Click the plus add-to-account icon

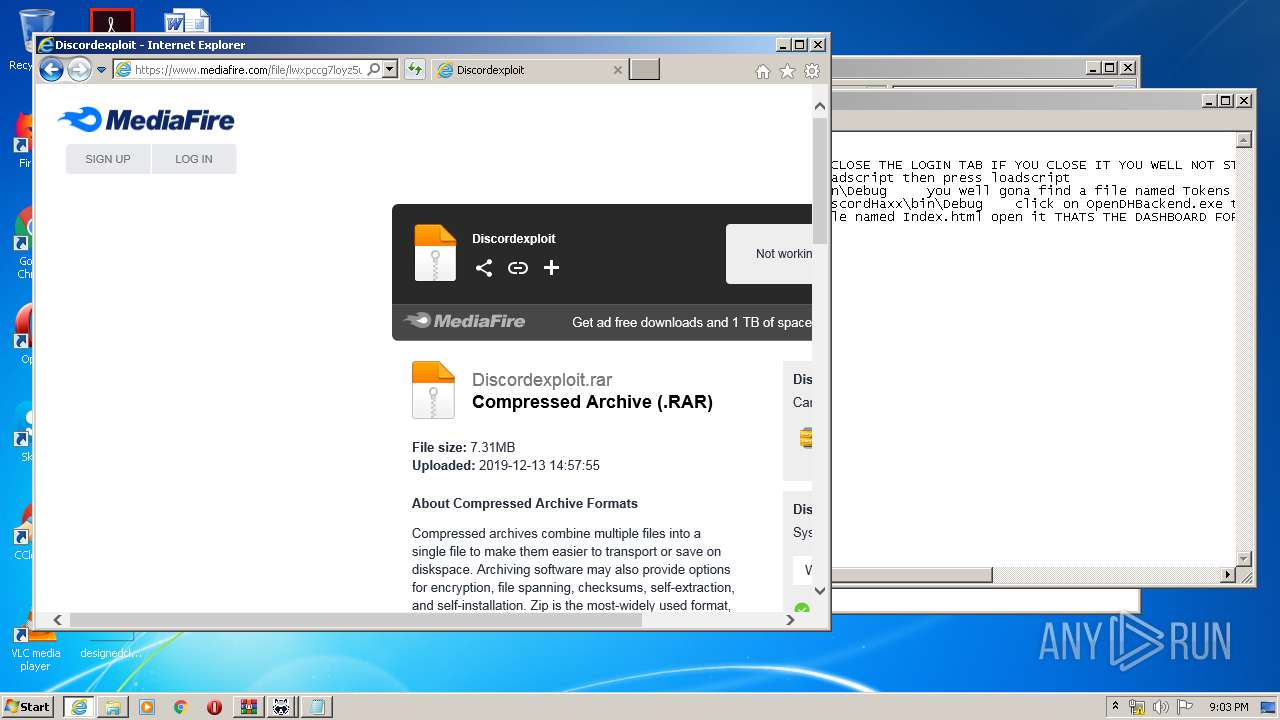[x=551, y=267]
